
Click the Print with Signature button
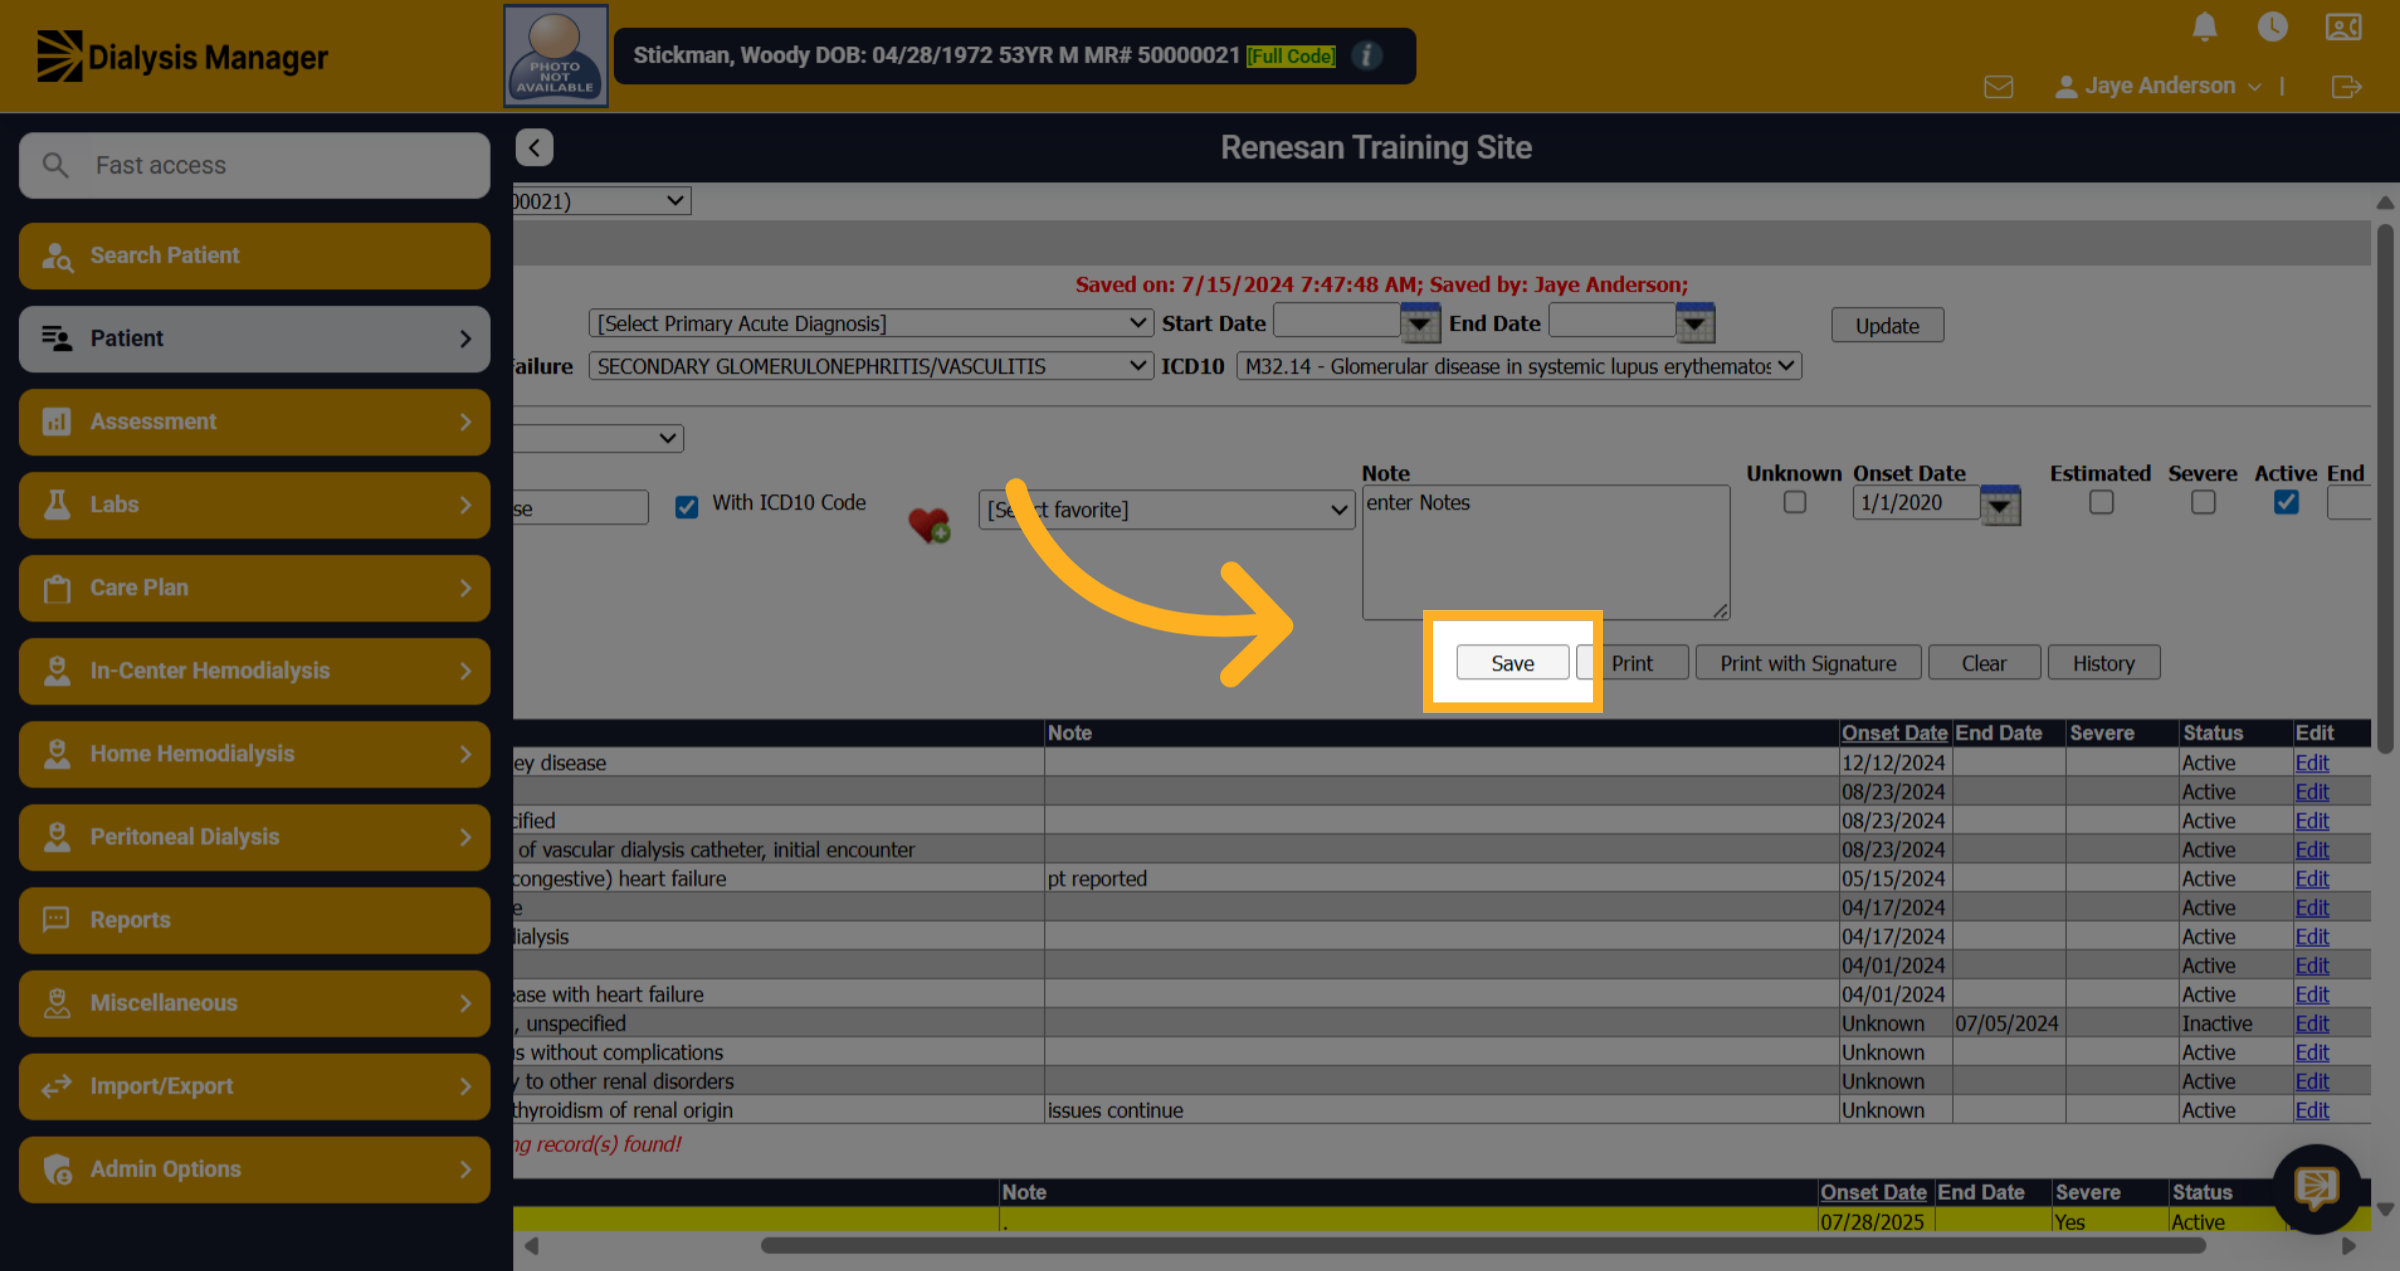pos(1808,663)
